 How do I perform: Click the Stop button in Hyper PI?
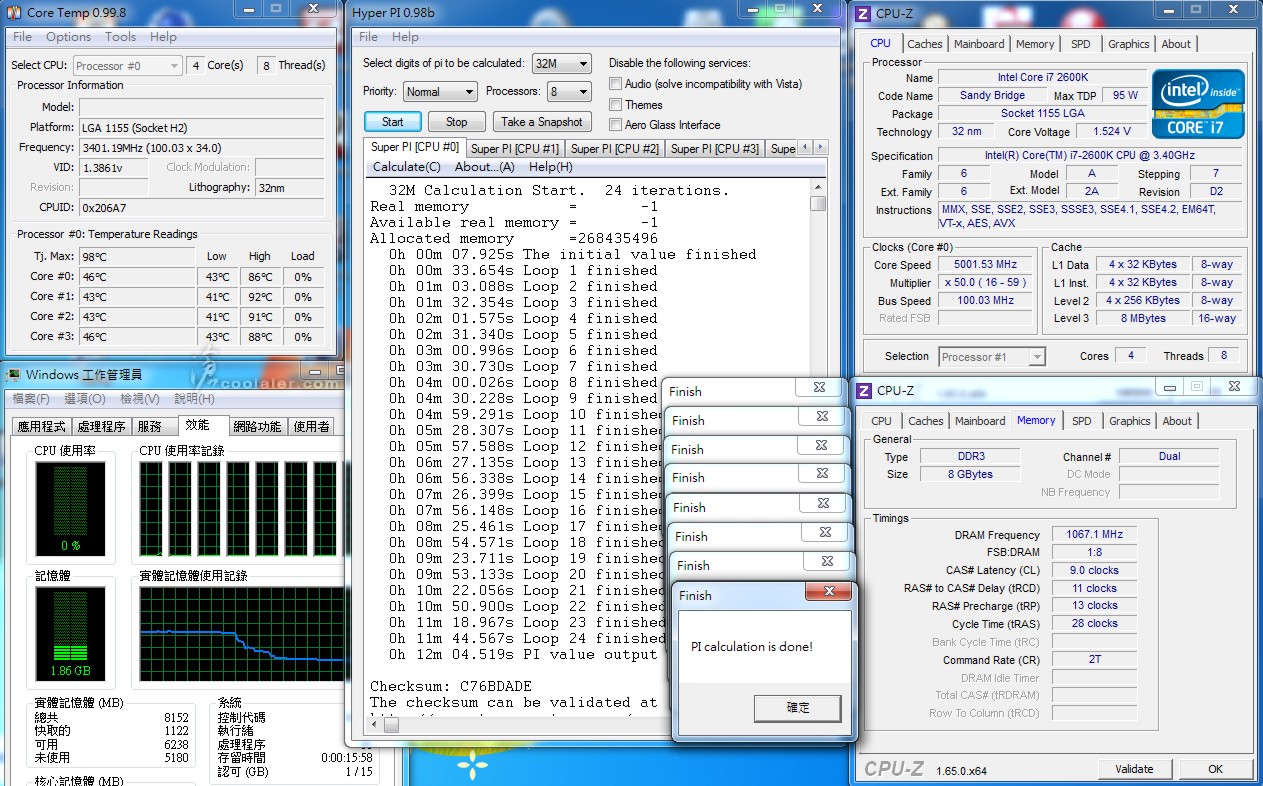click(x=456, y=122)
